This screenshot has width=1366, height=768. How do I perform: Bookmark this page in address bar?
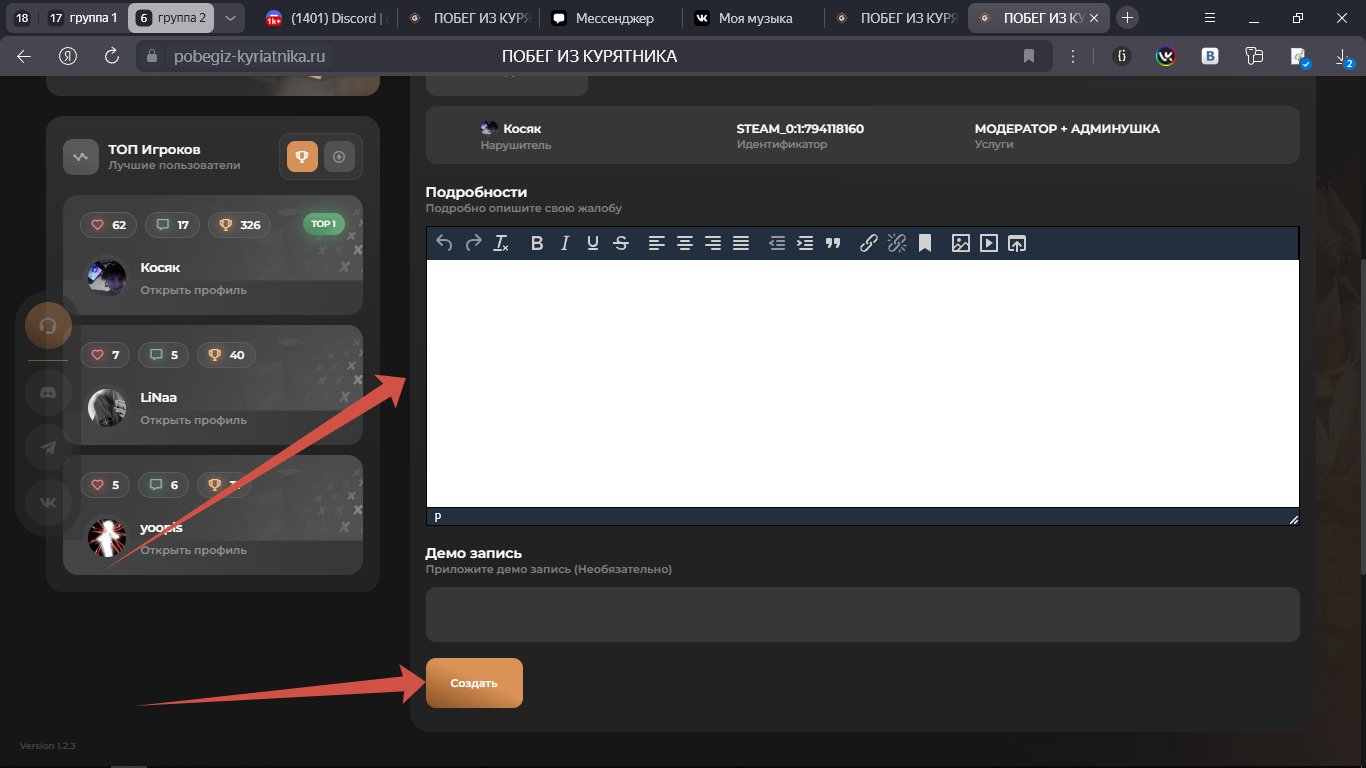click(1029, 56)
